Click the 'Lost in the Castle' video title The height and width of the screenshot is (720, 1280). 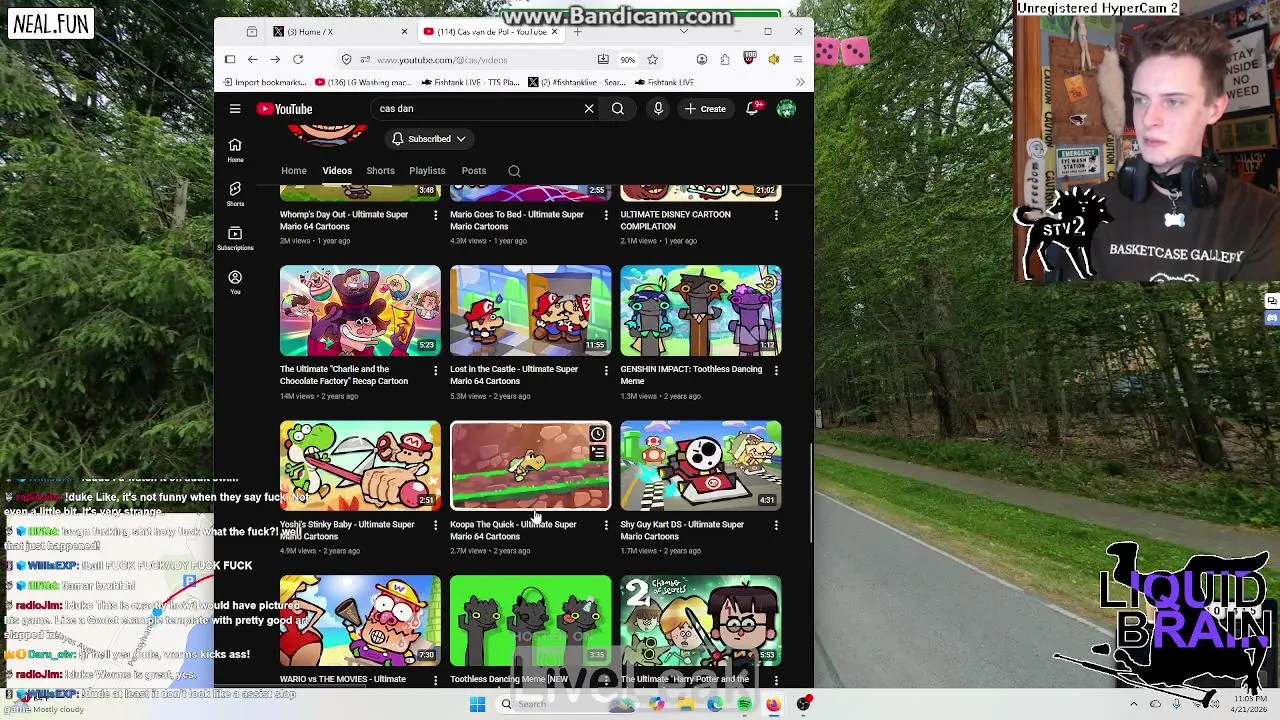514,375
